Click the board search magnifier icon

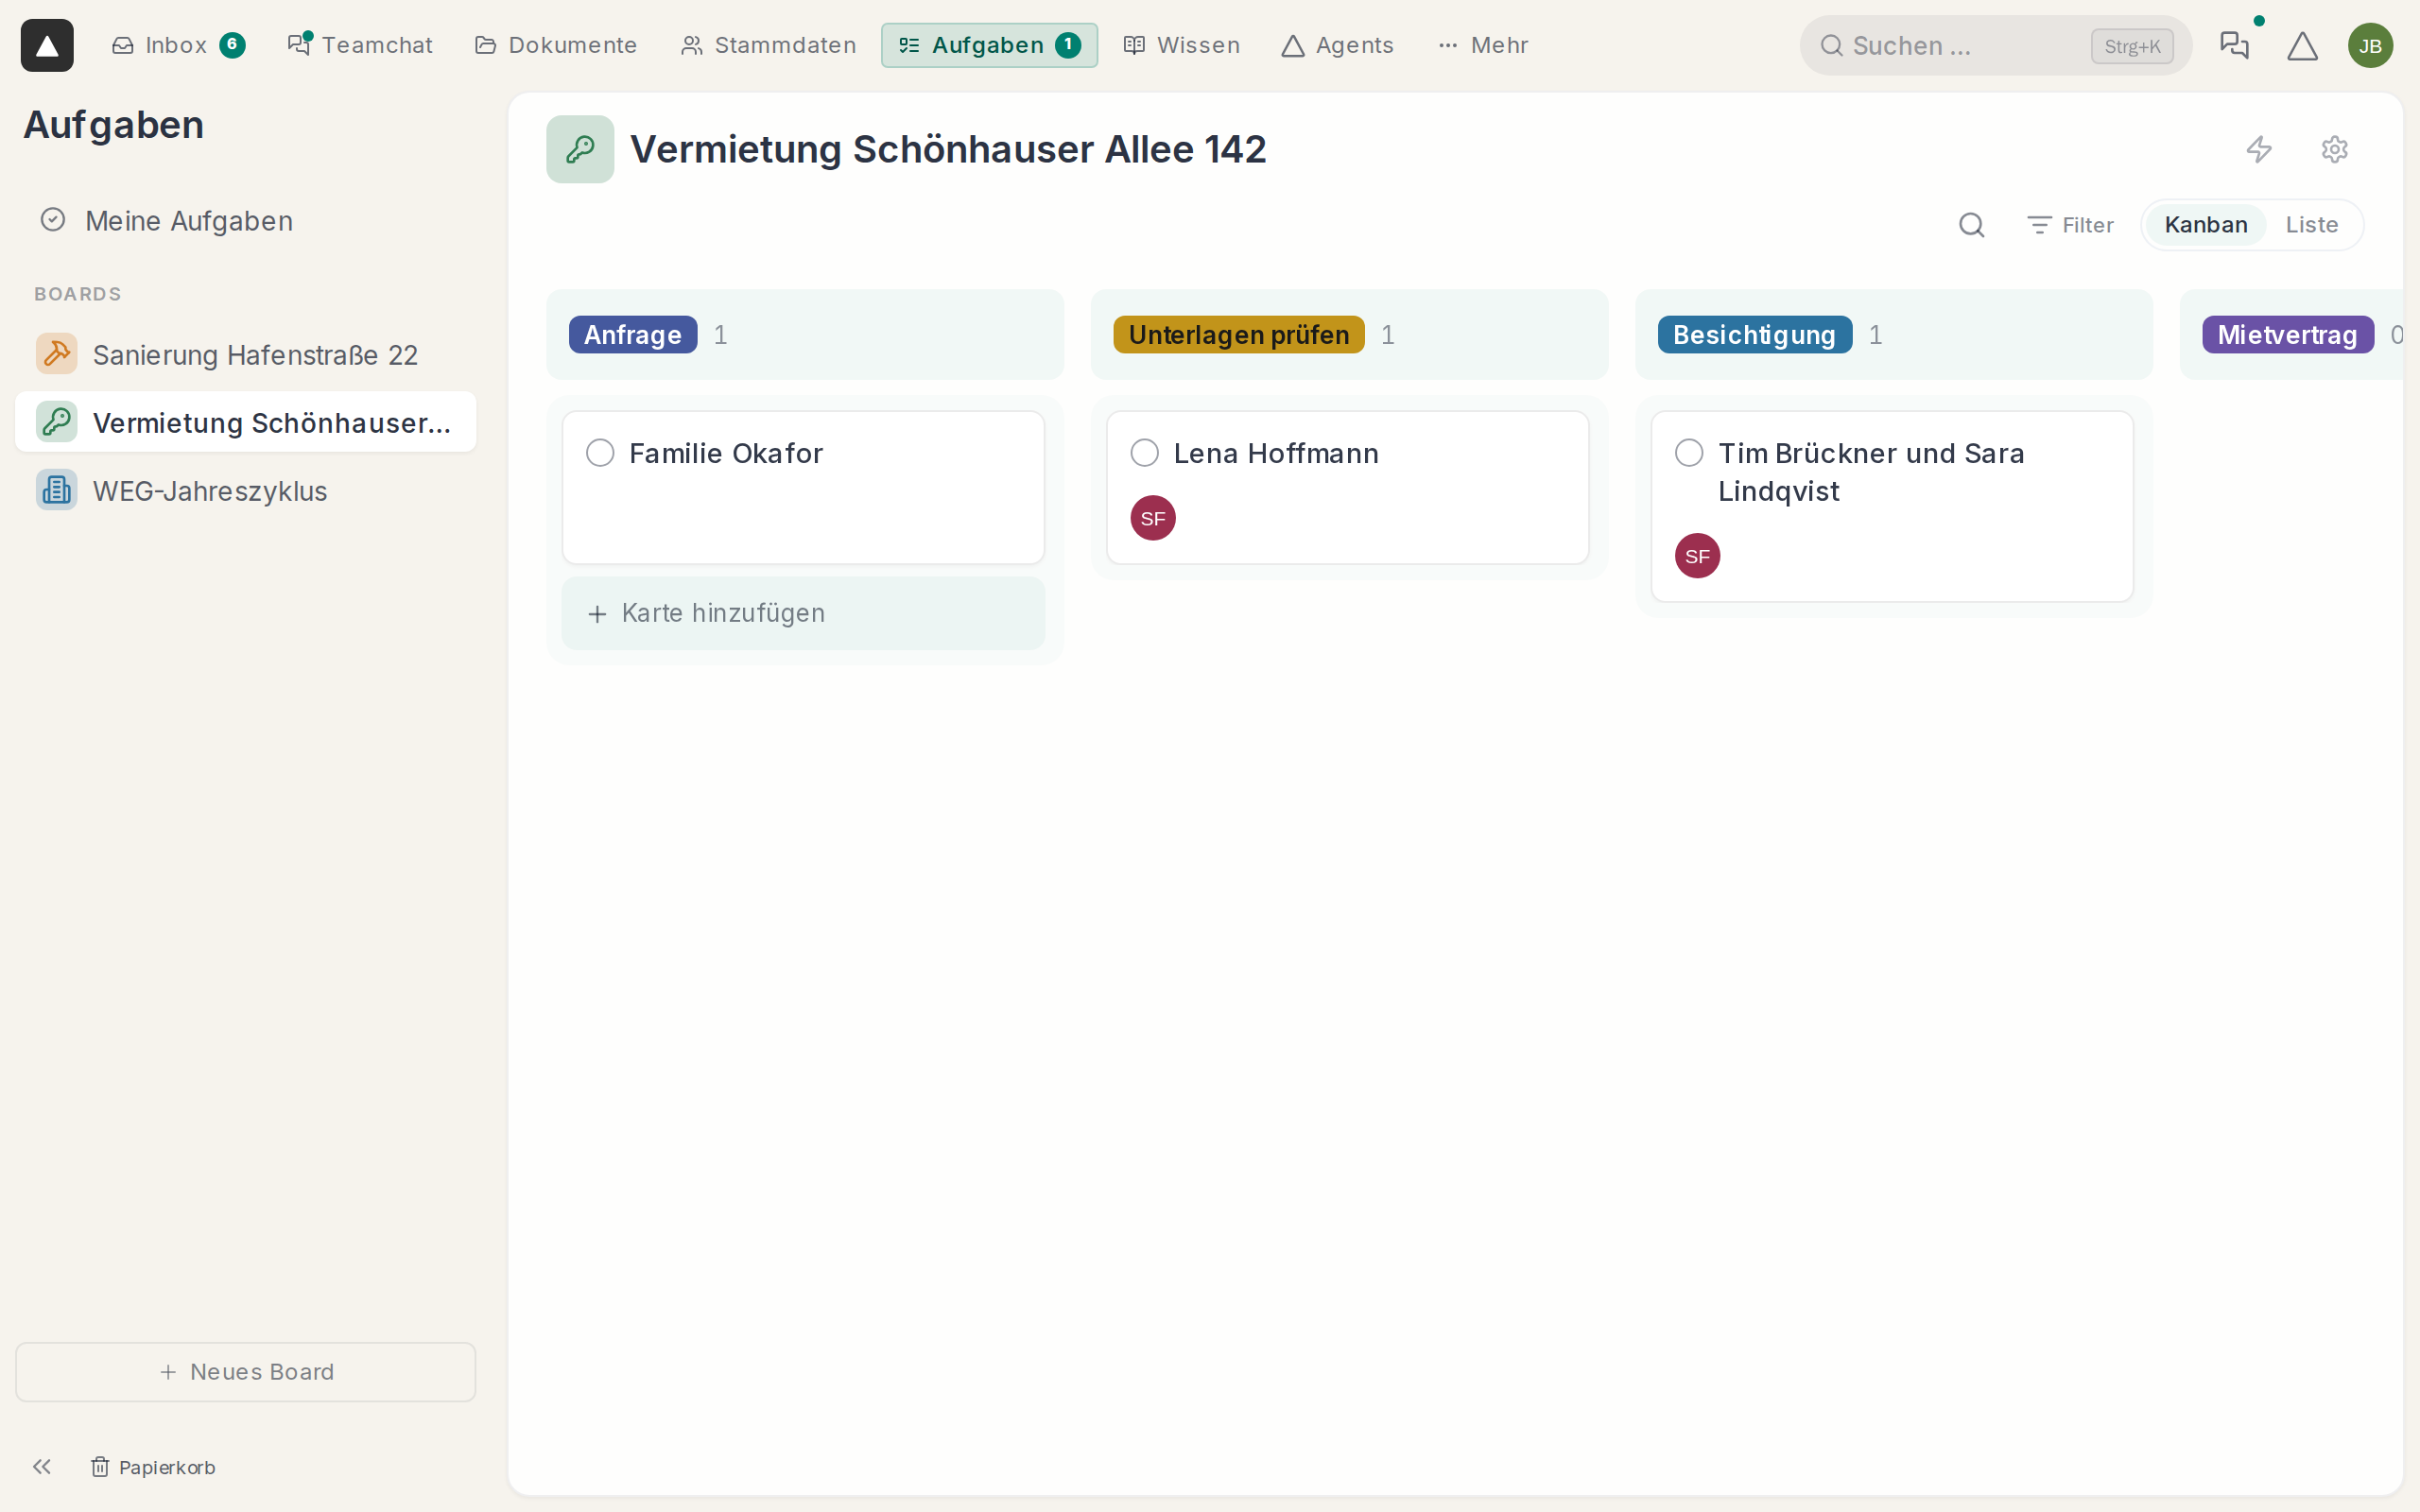[x=1971, y=225]
